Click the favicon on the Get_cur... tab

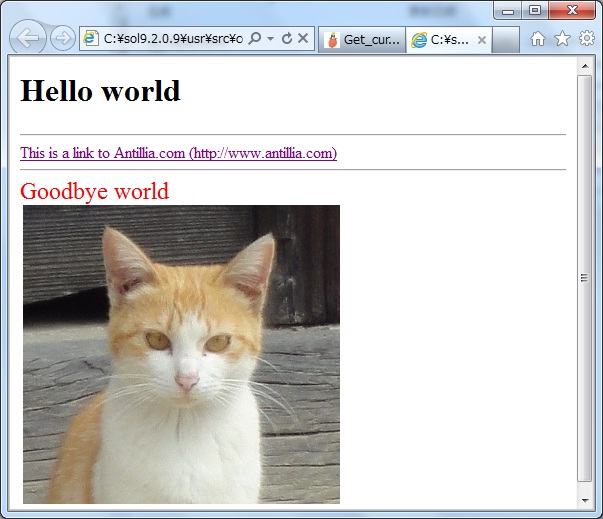(x=332, y=40)
